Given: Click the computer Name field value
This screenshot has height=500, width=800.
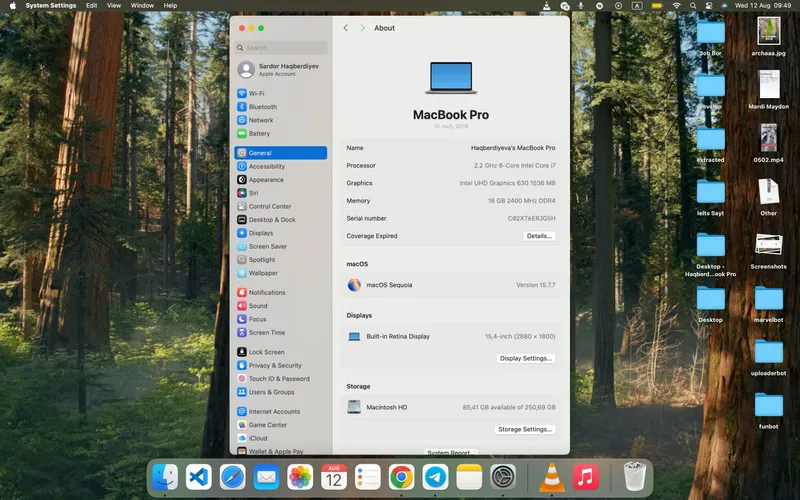Looking at the screenshot, I should [513, 148].
